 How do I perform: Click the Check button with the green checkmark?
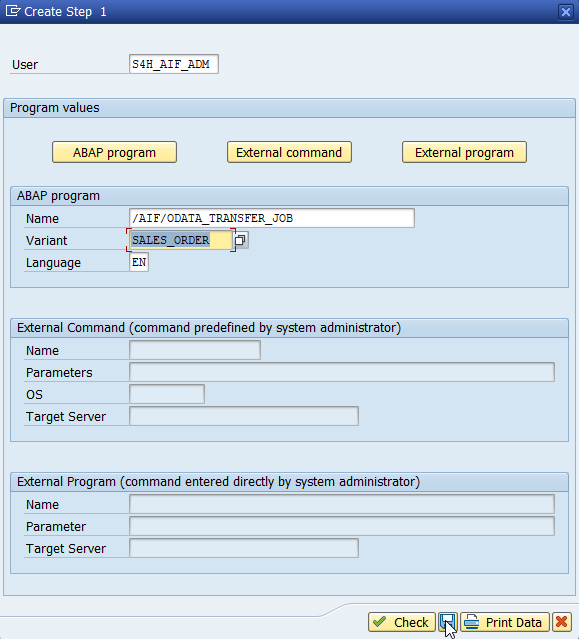click(402, 622)
